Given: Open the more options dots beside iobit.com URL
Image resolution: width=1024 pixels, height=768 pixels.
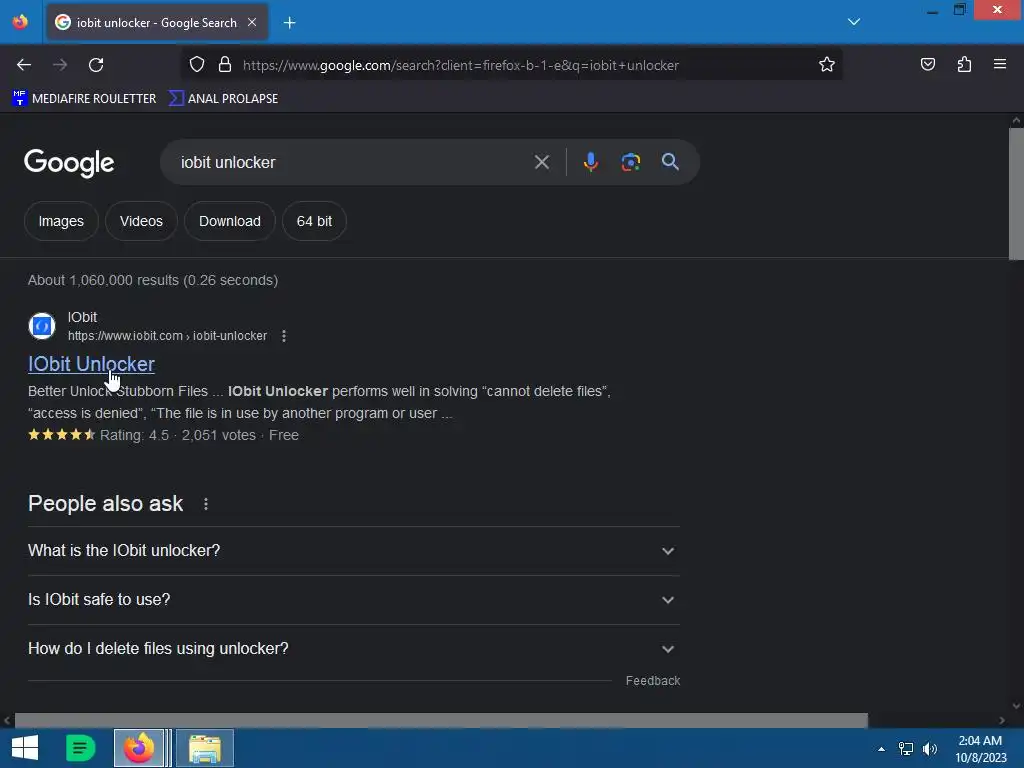Looking at the screenshot, I should click(283, 336).
